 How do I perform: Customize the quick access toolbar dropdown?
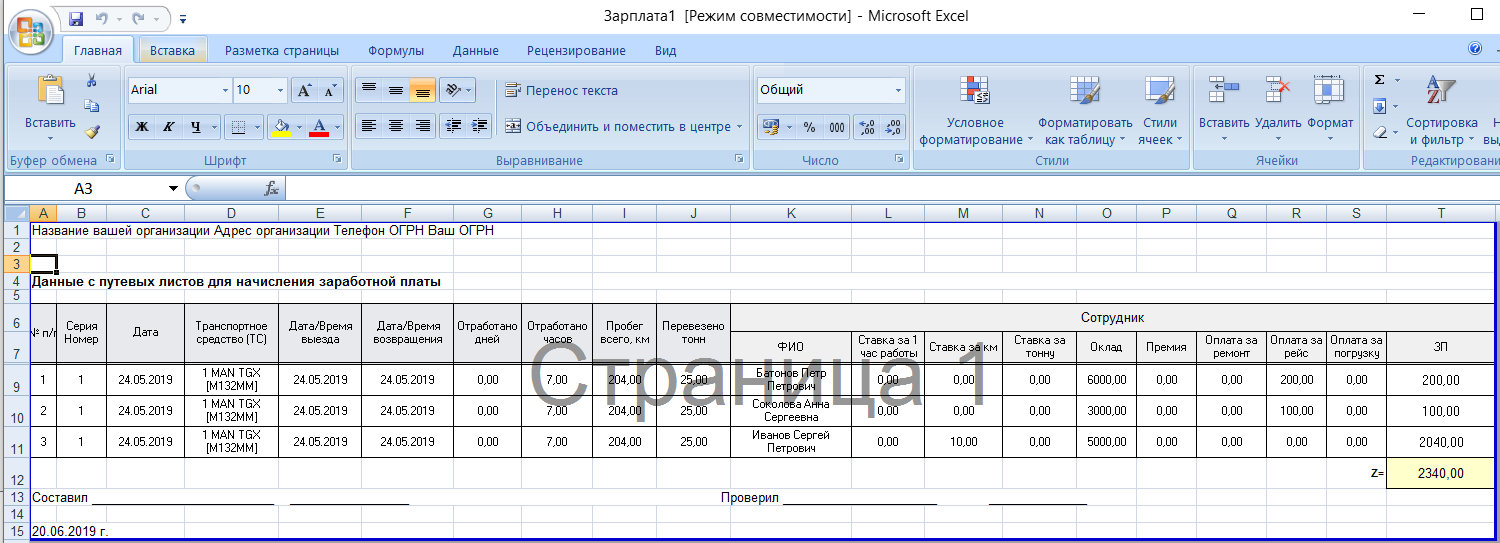tap(183, 19)
